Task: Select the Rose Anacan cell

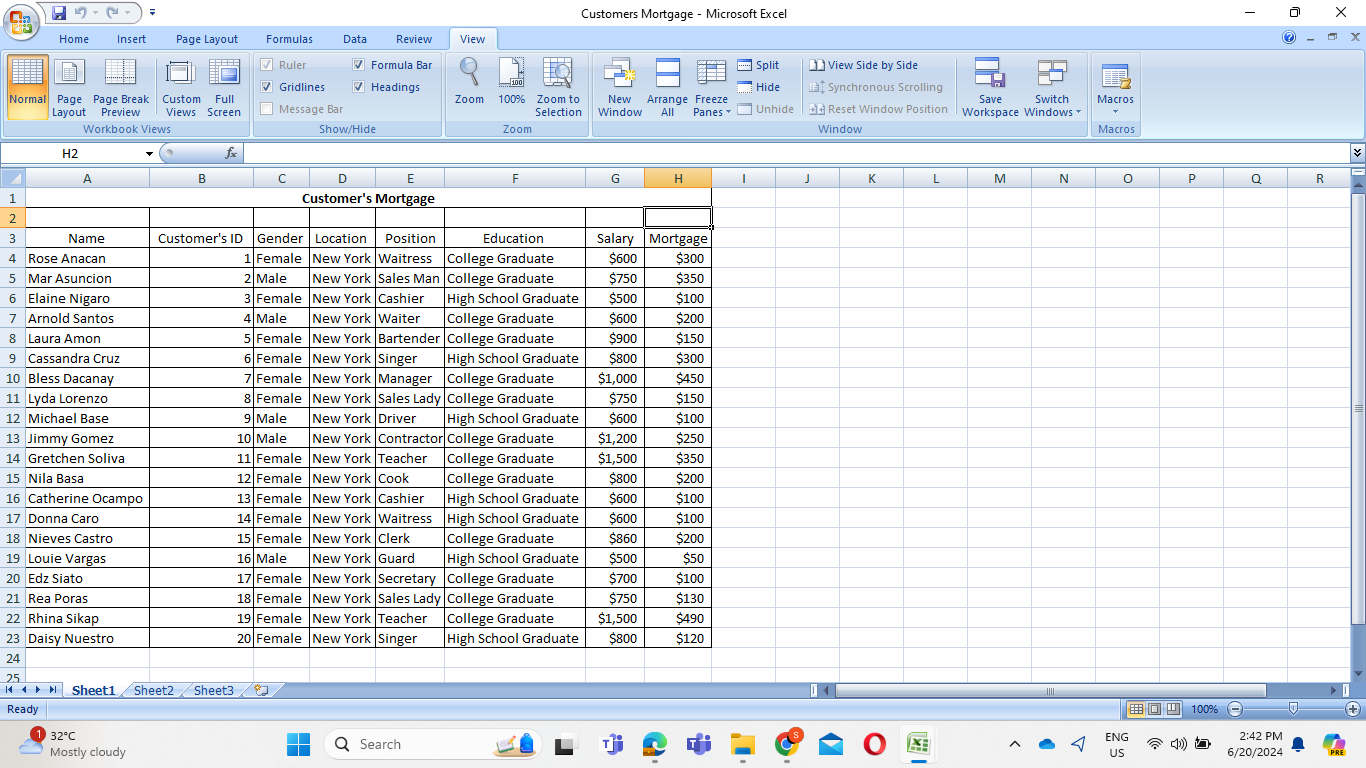Action: point(87,258)
